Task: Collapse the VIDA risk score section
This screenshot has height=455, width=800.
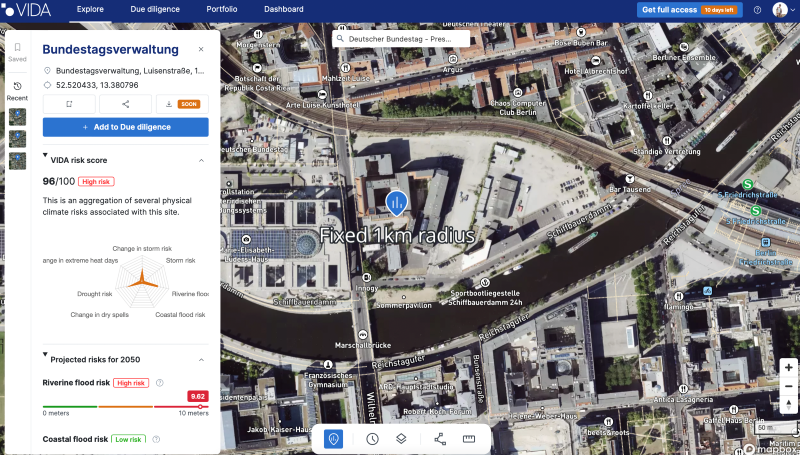Action: 201,160
